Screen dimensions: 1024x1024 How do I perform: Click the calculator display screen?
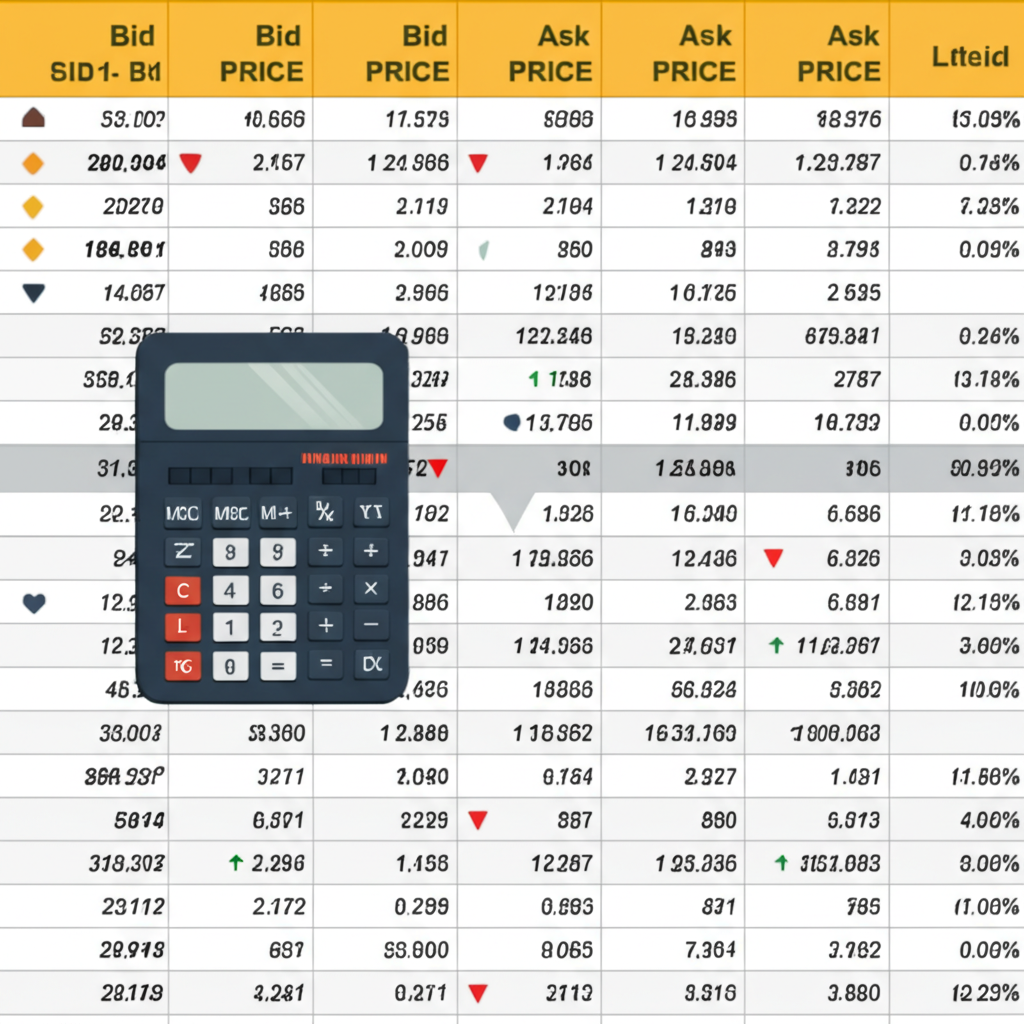[x=273, y=396]
